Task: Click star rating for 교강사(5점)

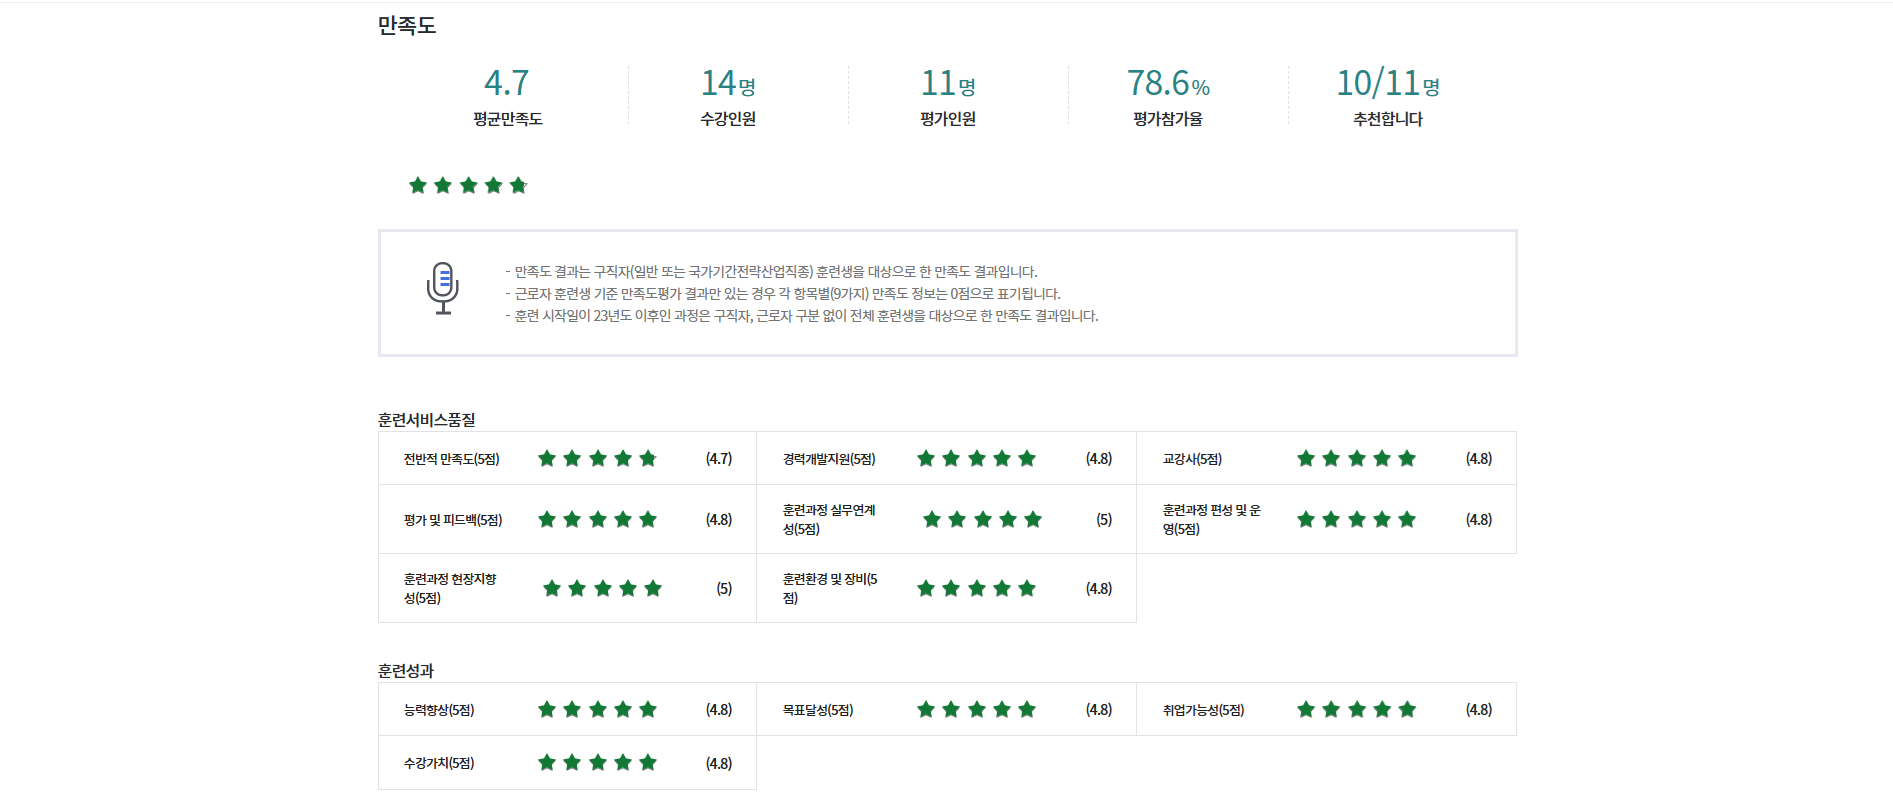Action: [x=1357, y=458]
